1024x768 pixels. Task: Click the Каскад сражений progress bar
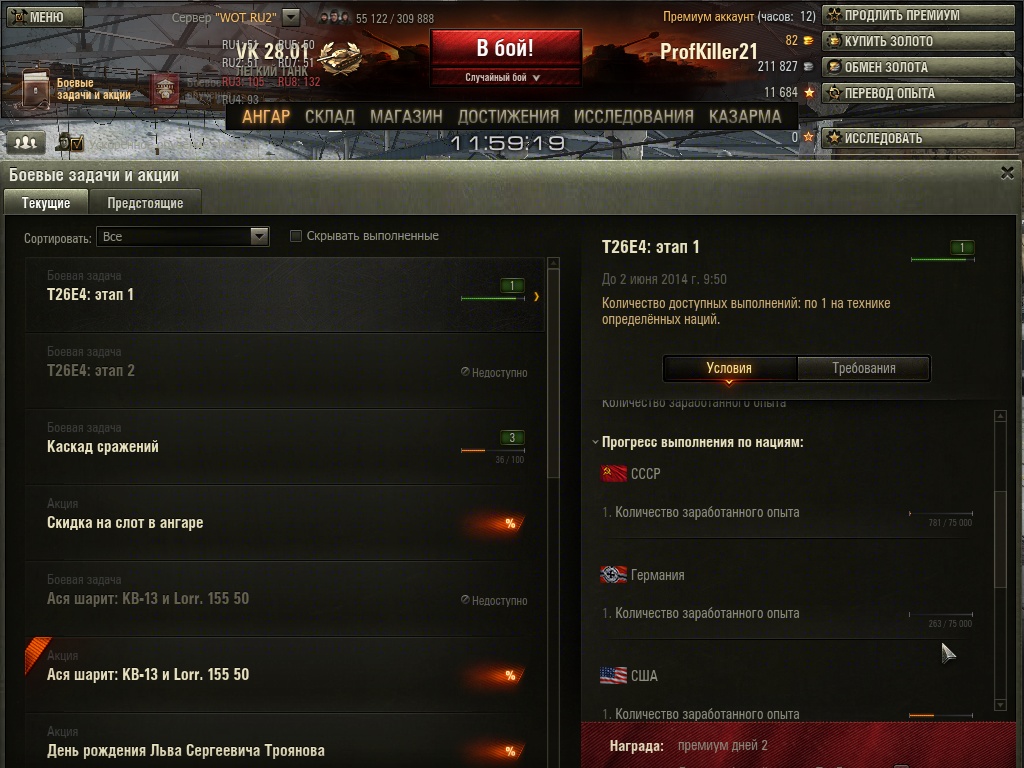click(x=493, y=451)
